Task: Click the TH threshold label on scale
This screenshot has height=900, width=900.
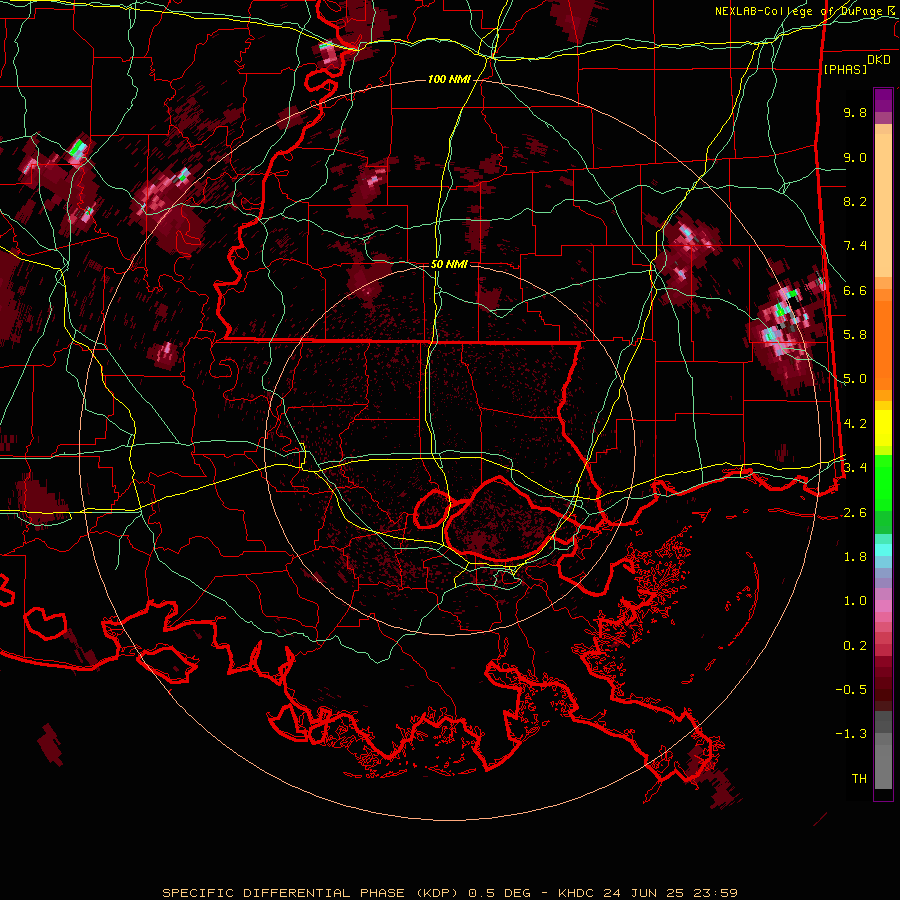Action: tap(859, 779)
